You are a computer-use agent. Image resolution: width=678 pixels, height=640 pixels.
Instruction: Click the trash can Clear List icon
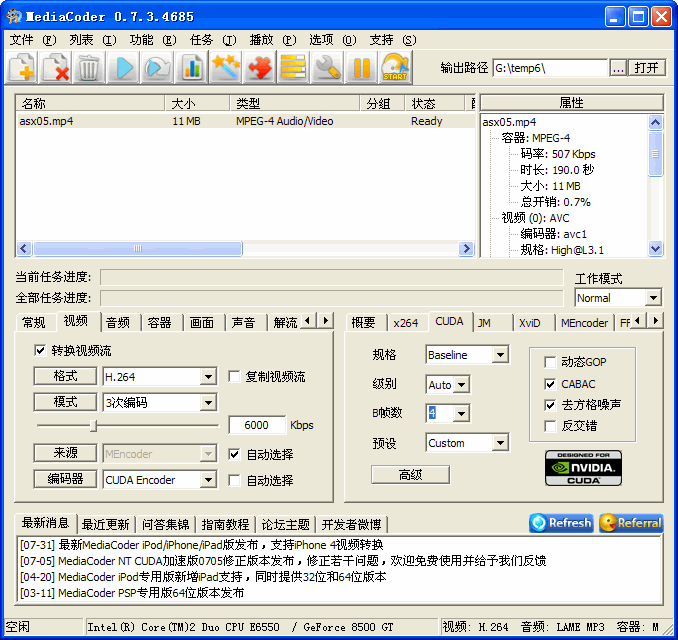click(x=89, y=67)
